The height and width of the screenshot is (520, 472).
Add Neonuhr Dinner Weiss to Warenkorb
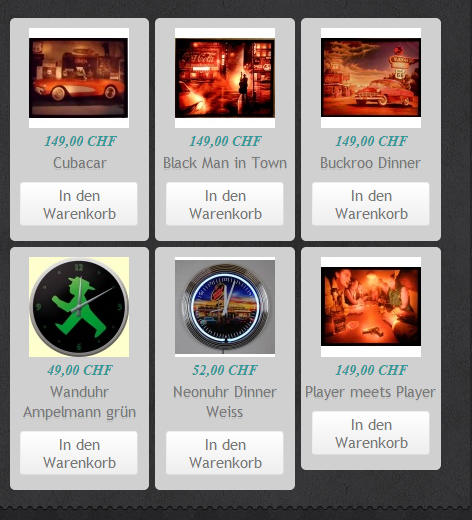tap(225, 453)
